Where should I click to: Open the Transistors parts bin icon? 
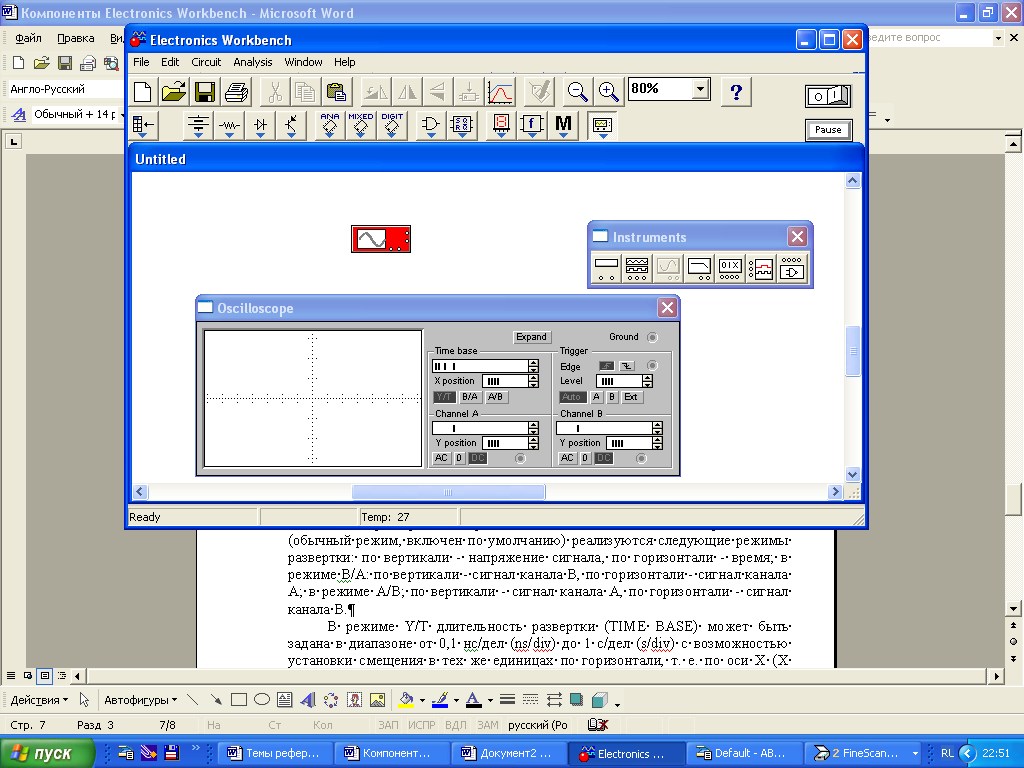coord(291,125)
